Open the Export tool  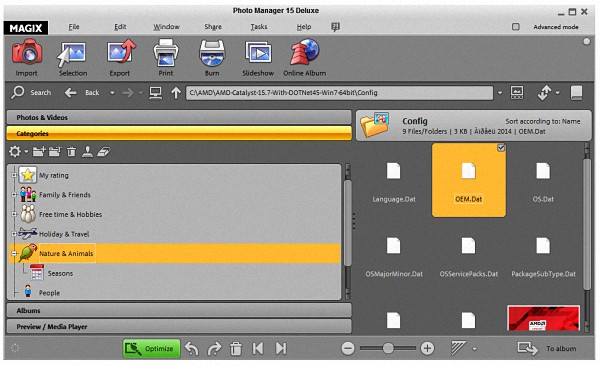[x=120, y=57]
